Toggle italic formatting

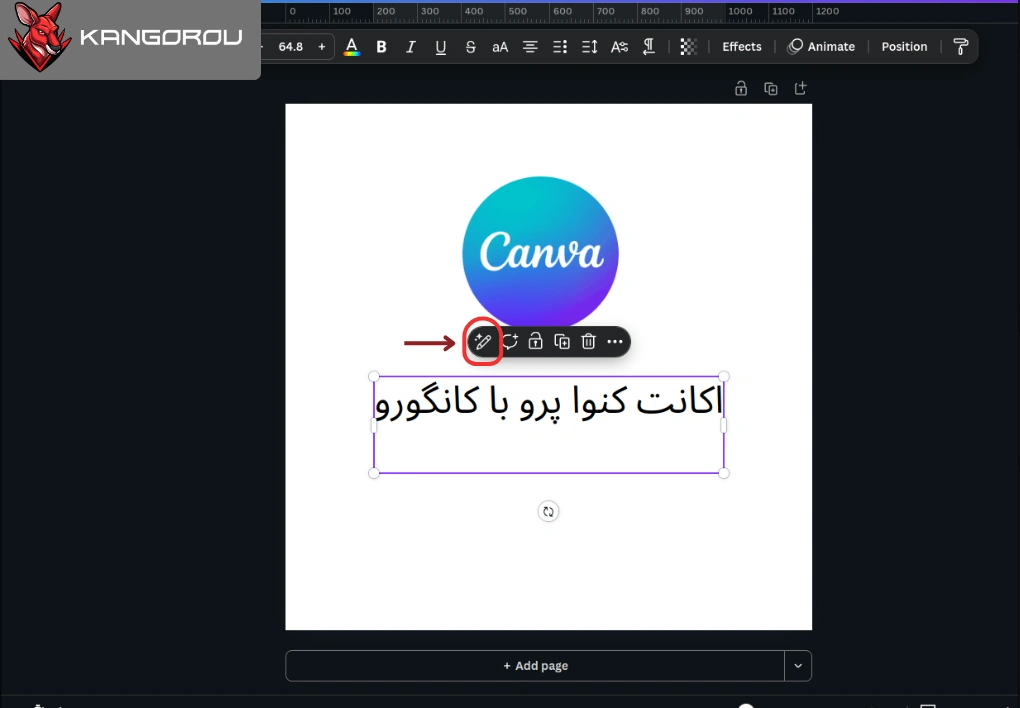410,47
